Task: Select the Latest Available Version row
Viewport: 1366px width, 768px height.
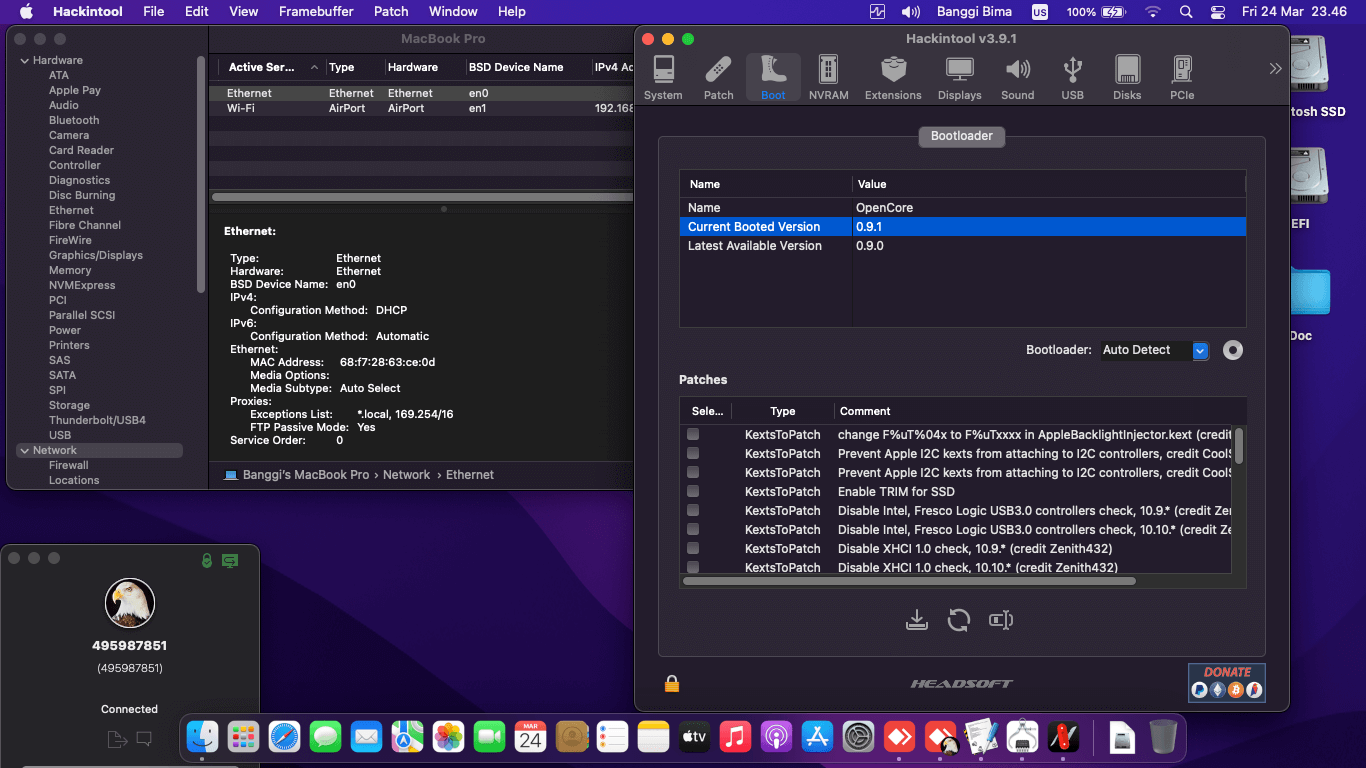Action: (x=963, y=246)
